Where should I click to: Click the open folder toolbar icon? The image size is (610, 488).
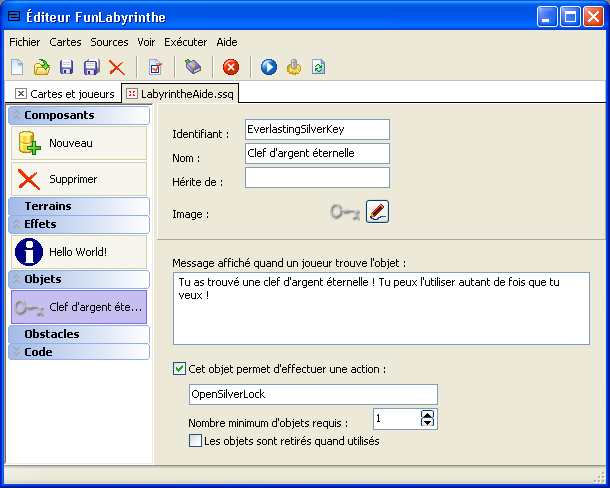pyautogui.click(x=42, y=67)
